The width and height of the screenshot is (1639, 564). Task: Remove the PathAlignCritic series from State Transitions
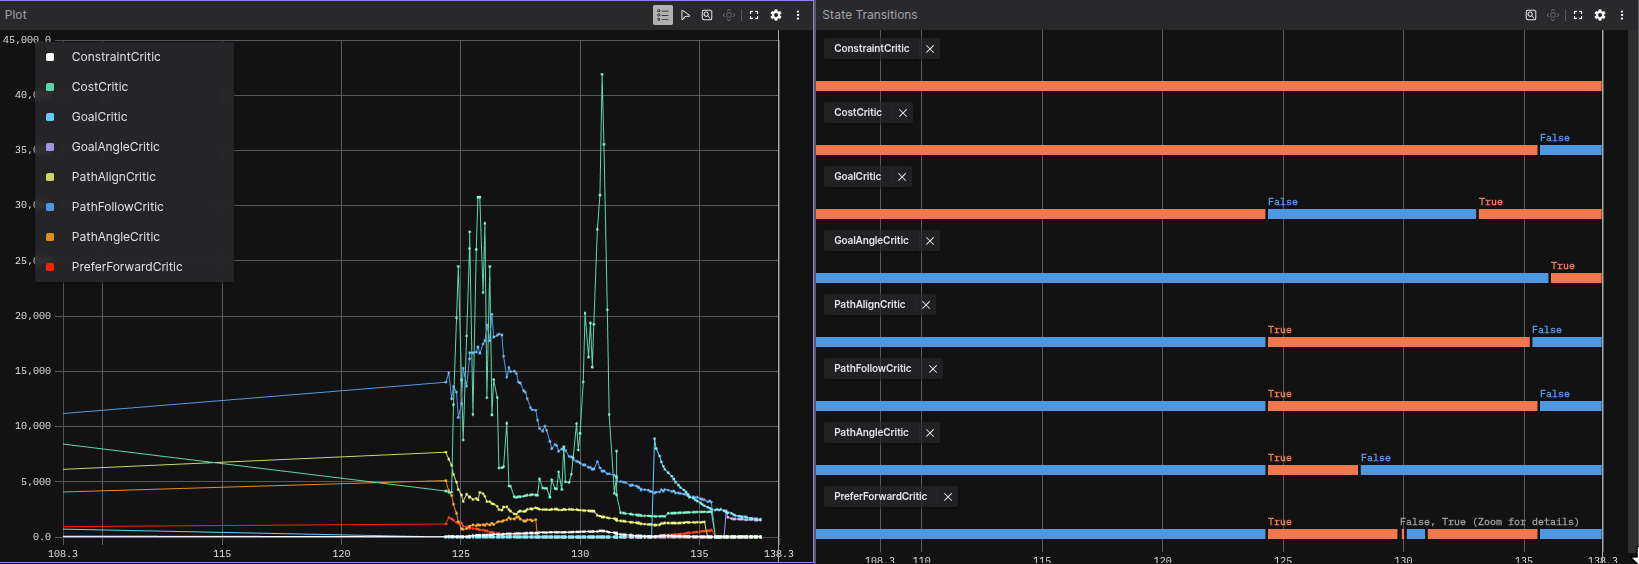pos(926,305)
